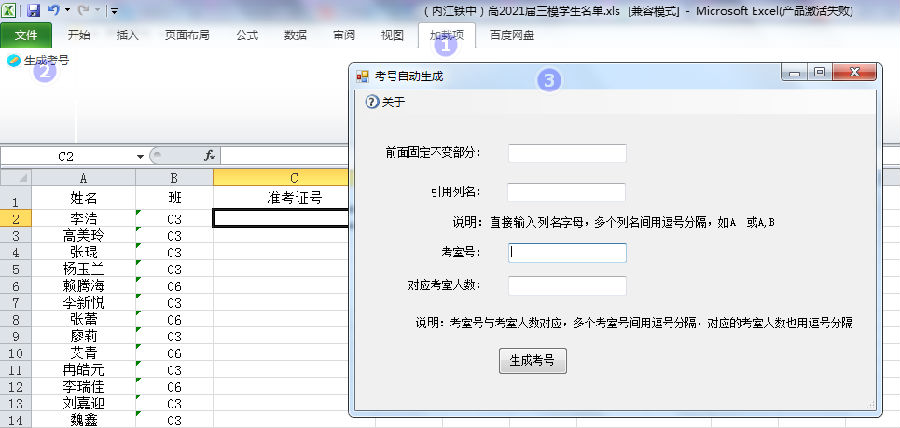Click the Select All corner triangle of sheet
900x428 pixels.
pos(16,177)
